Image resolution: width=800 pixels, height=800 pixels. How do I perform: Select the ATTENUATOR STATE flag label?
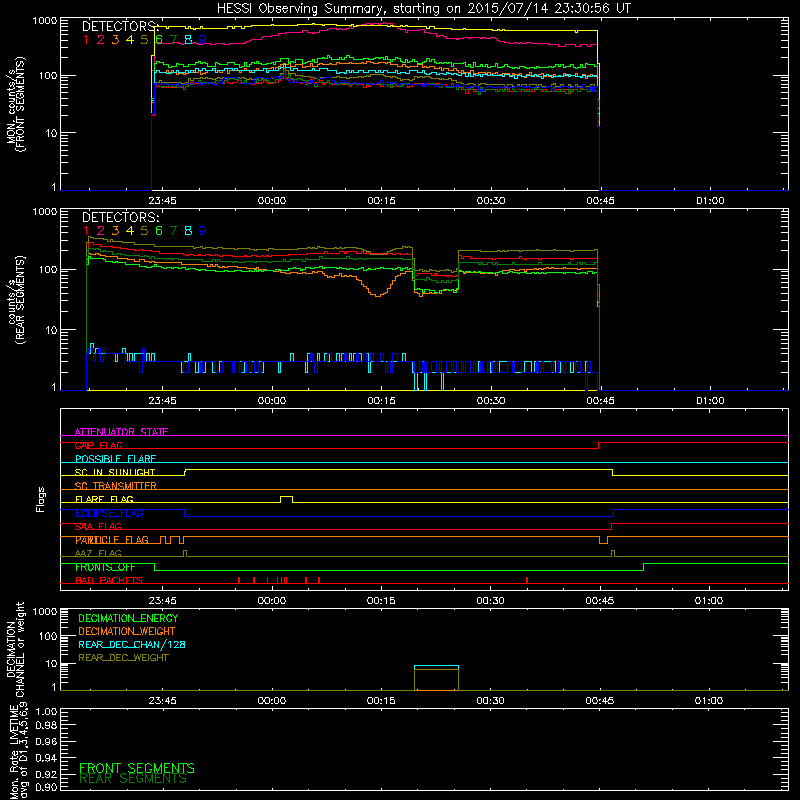coord(121,432)
